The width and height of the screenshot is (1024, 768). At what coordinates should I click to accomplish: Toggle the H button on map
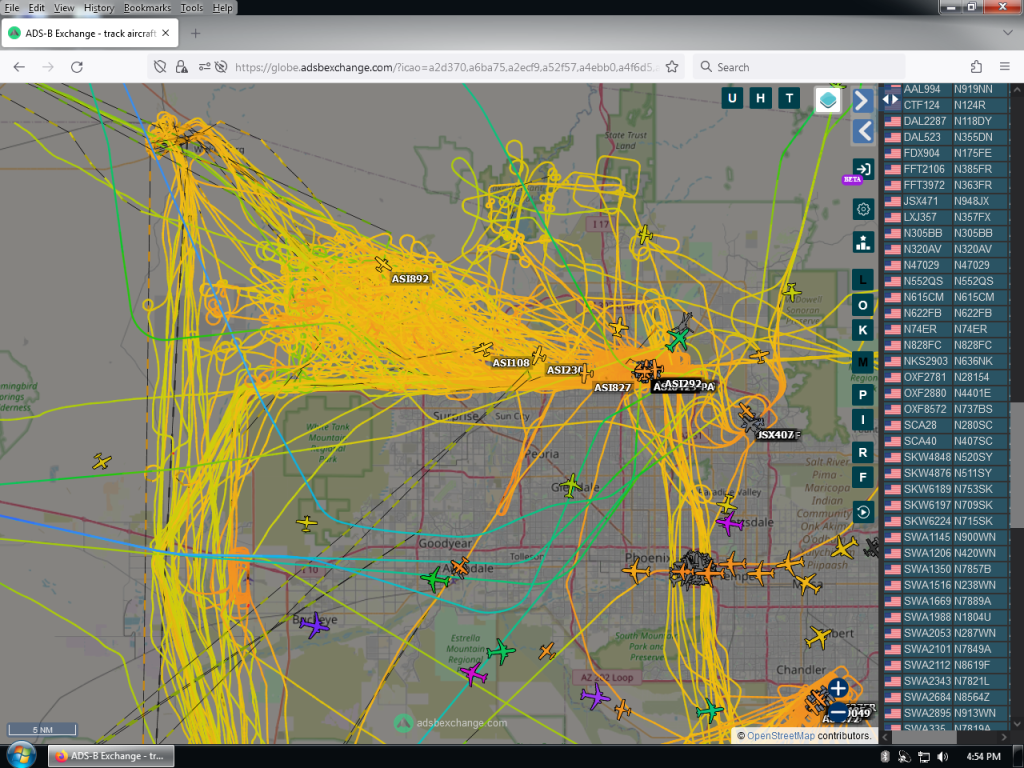(x=760, y=99)
